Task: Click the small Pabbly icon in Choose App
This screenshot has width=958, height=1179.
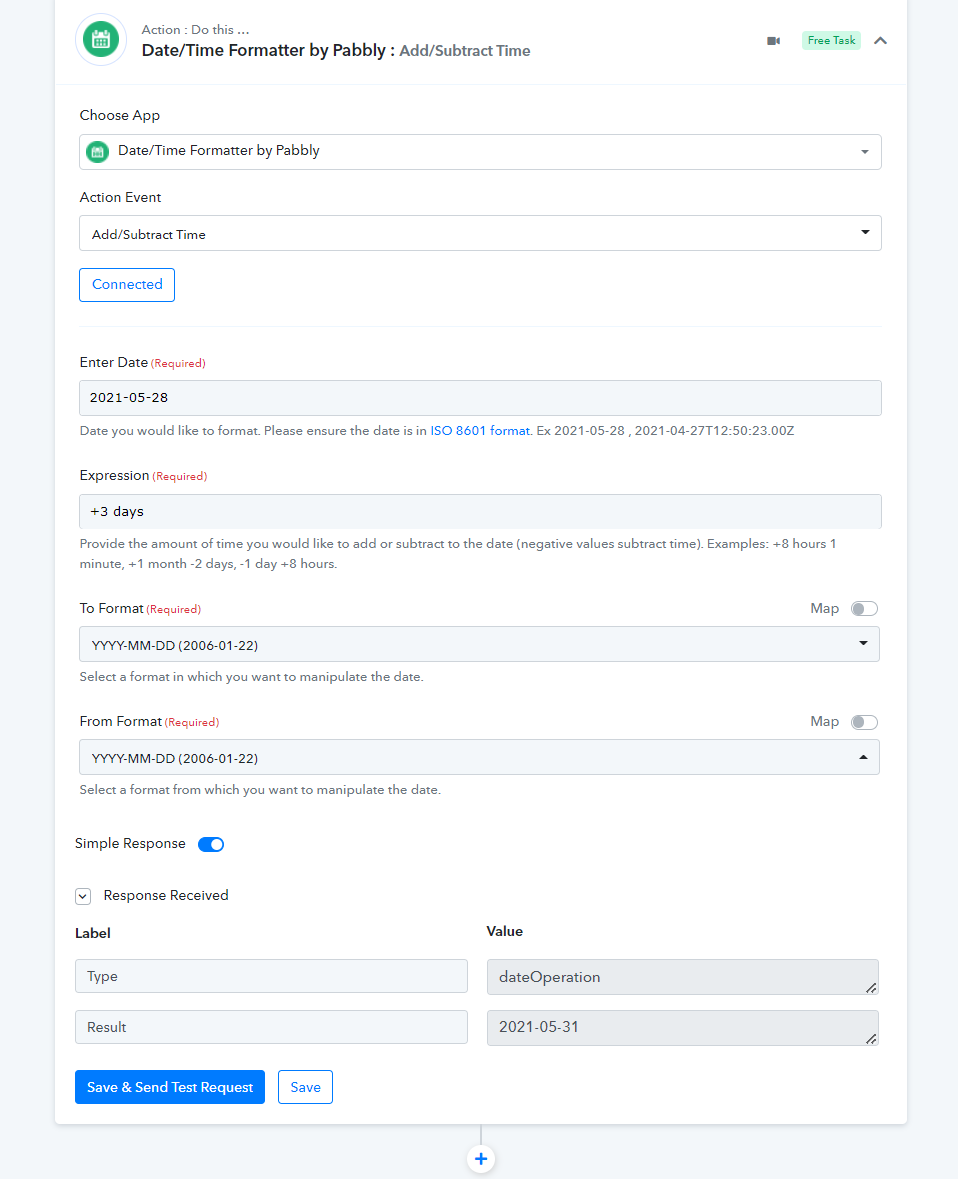Action: click(x=98, y=151)
